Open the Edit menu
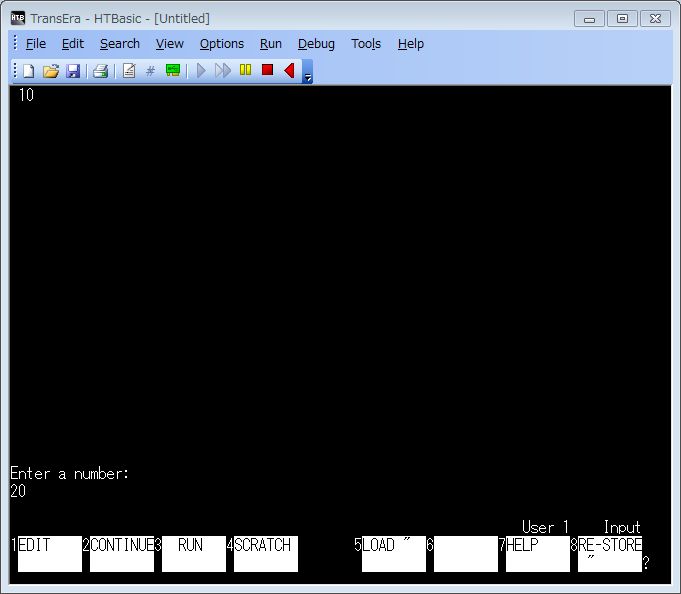This screenshot has width=681, height=594. tap(73, 44)
